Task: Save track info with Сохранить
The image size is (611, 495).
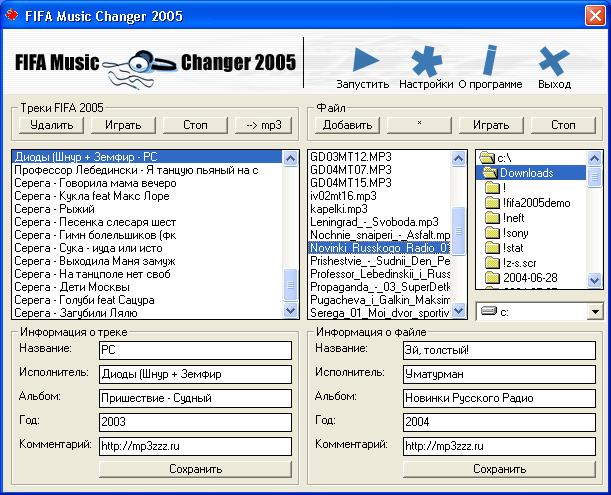Action: click(x=195, y=469)
